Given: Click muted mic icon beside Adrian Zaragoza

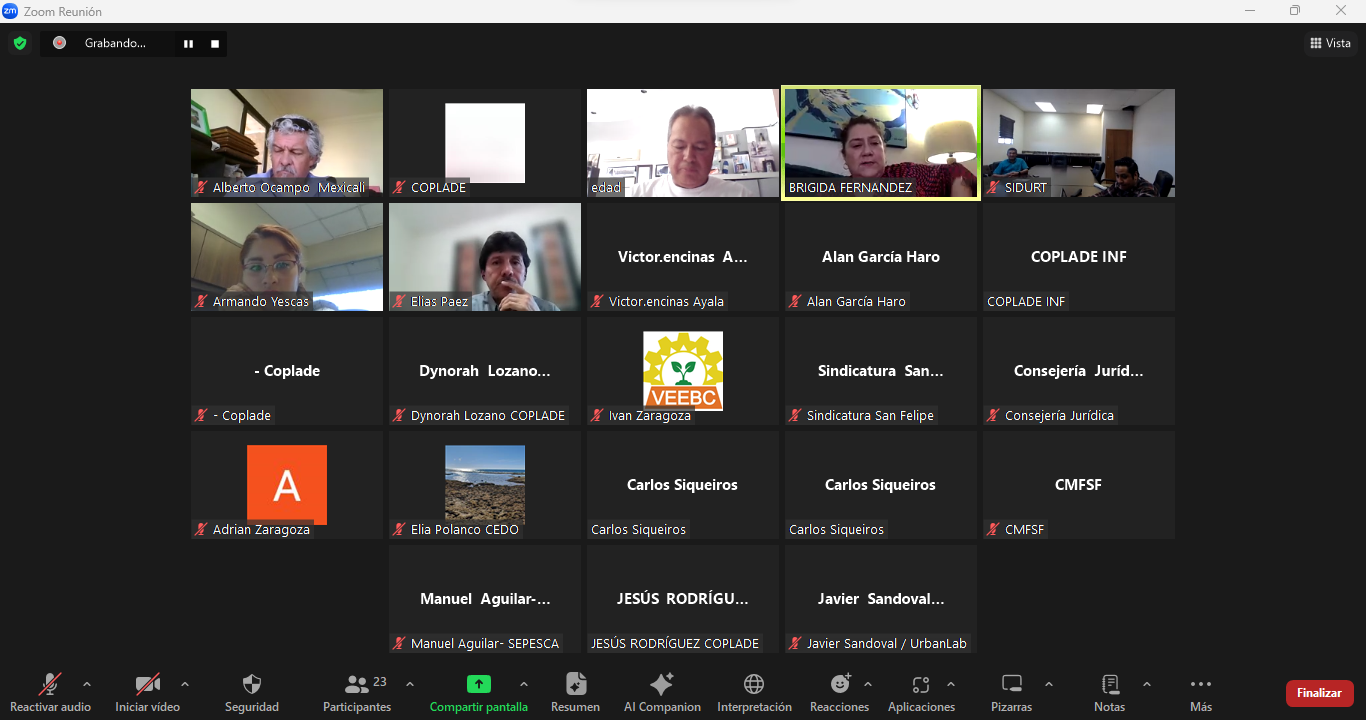Looking at the screenshot, I should [x=202, y=529].
